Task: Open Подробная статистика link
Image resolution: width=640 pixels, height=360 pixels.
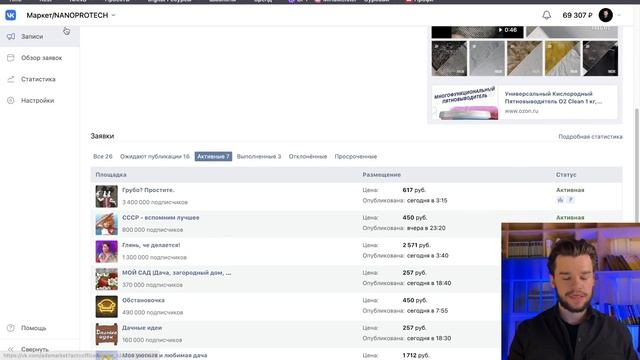Action: click(590, 136)
